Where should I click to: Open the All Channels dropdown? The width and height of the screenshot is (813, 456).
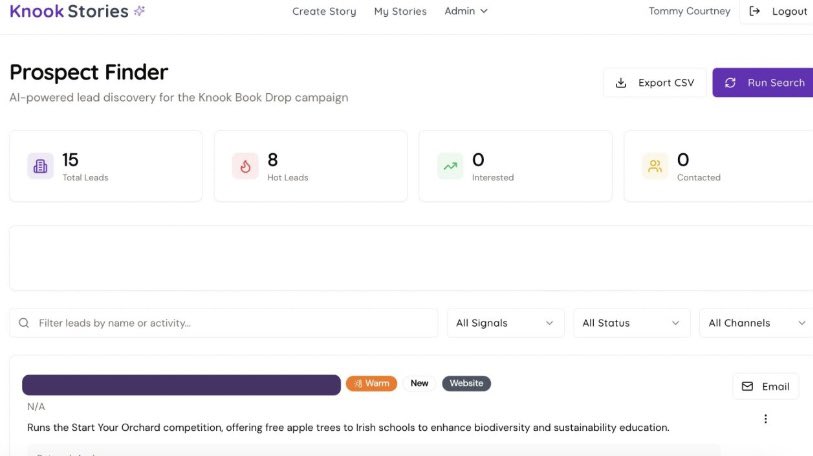coord(756,323)
